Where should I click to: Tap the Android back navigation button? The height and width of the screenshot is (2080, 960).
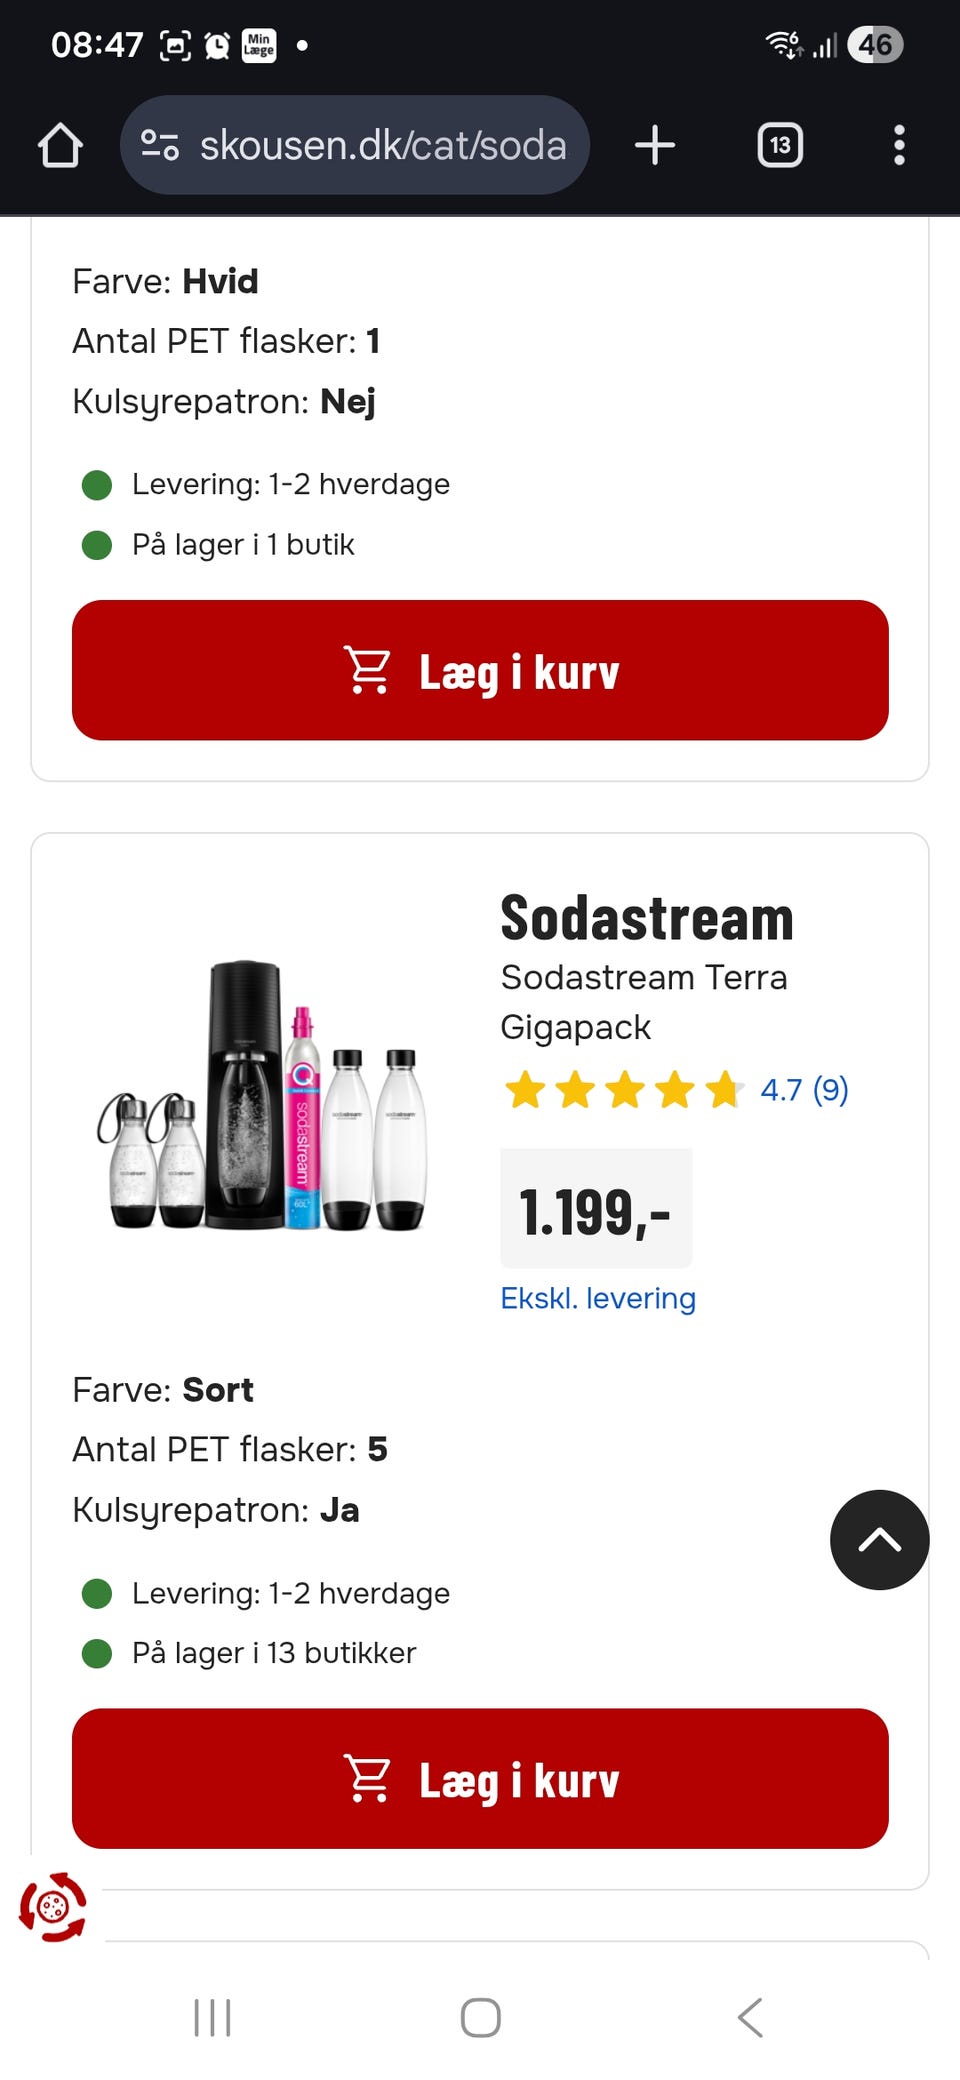(x=750, y=2018)
